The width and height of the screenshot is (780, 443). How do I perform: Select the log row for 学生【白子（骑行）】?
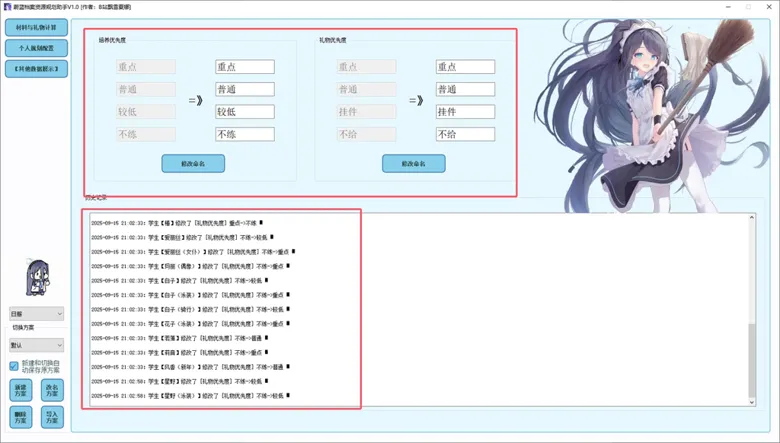tap(191, 310)
